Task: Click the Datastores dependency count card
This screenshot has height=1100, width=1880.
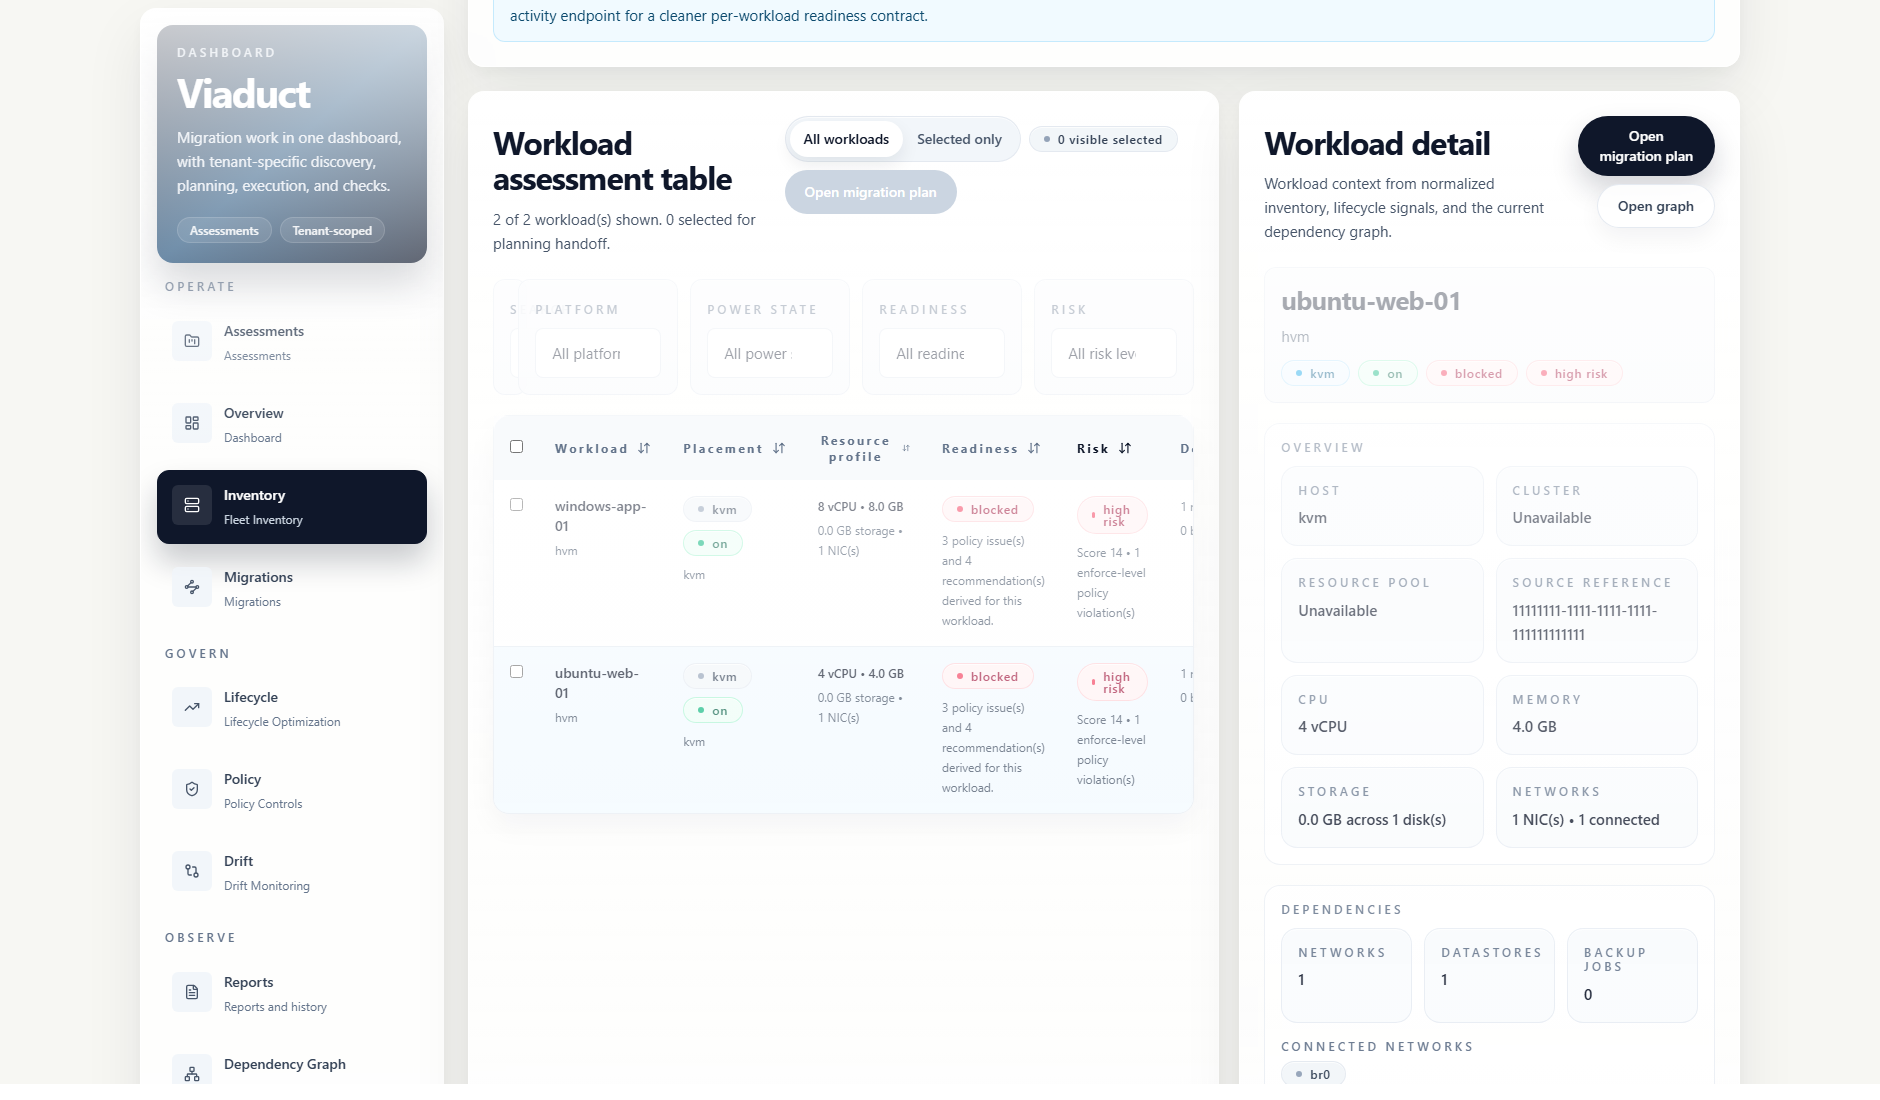Action: (x=1489, y=975)
